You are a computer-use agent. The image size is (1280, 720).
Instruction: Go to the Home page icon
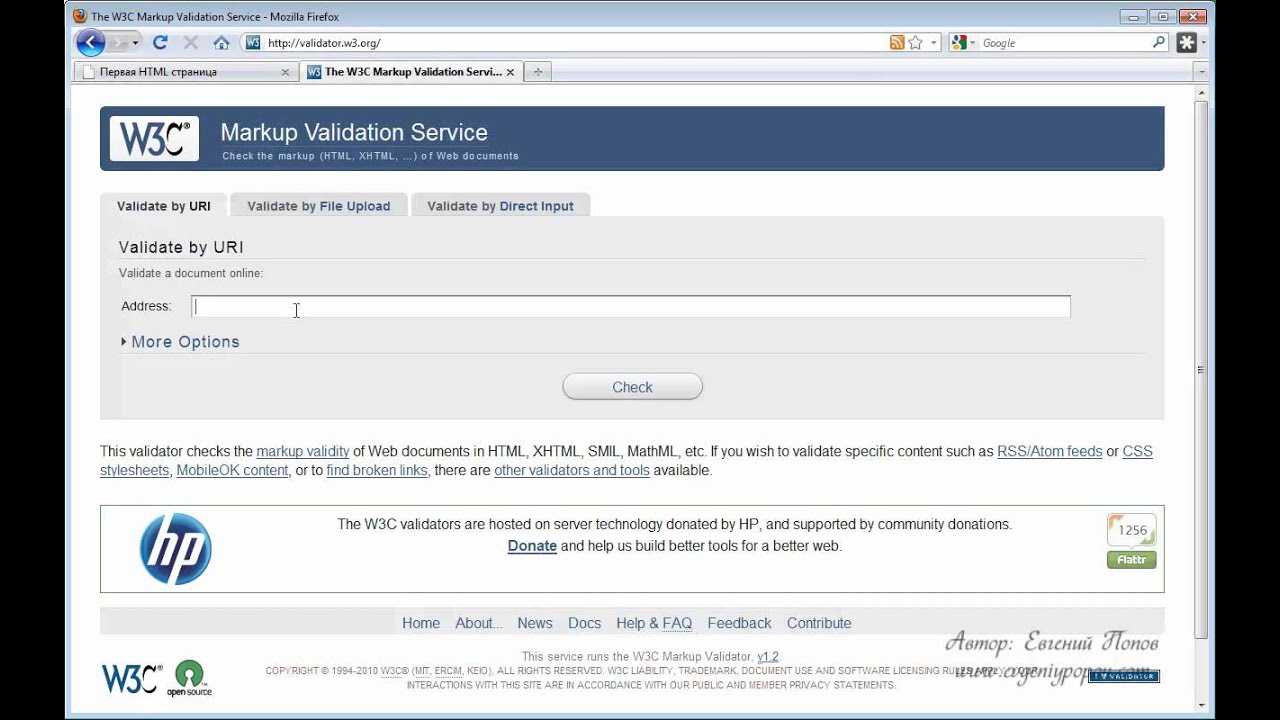point(221,43)
